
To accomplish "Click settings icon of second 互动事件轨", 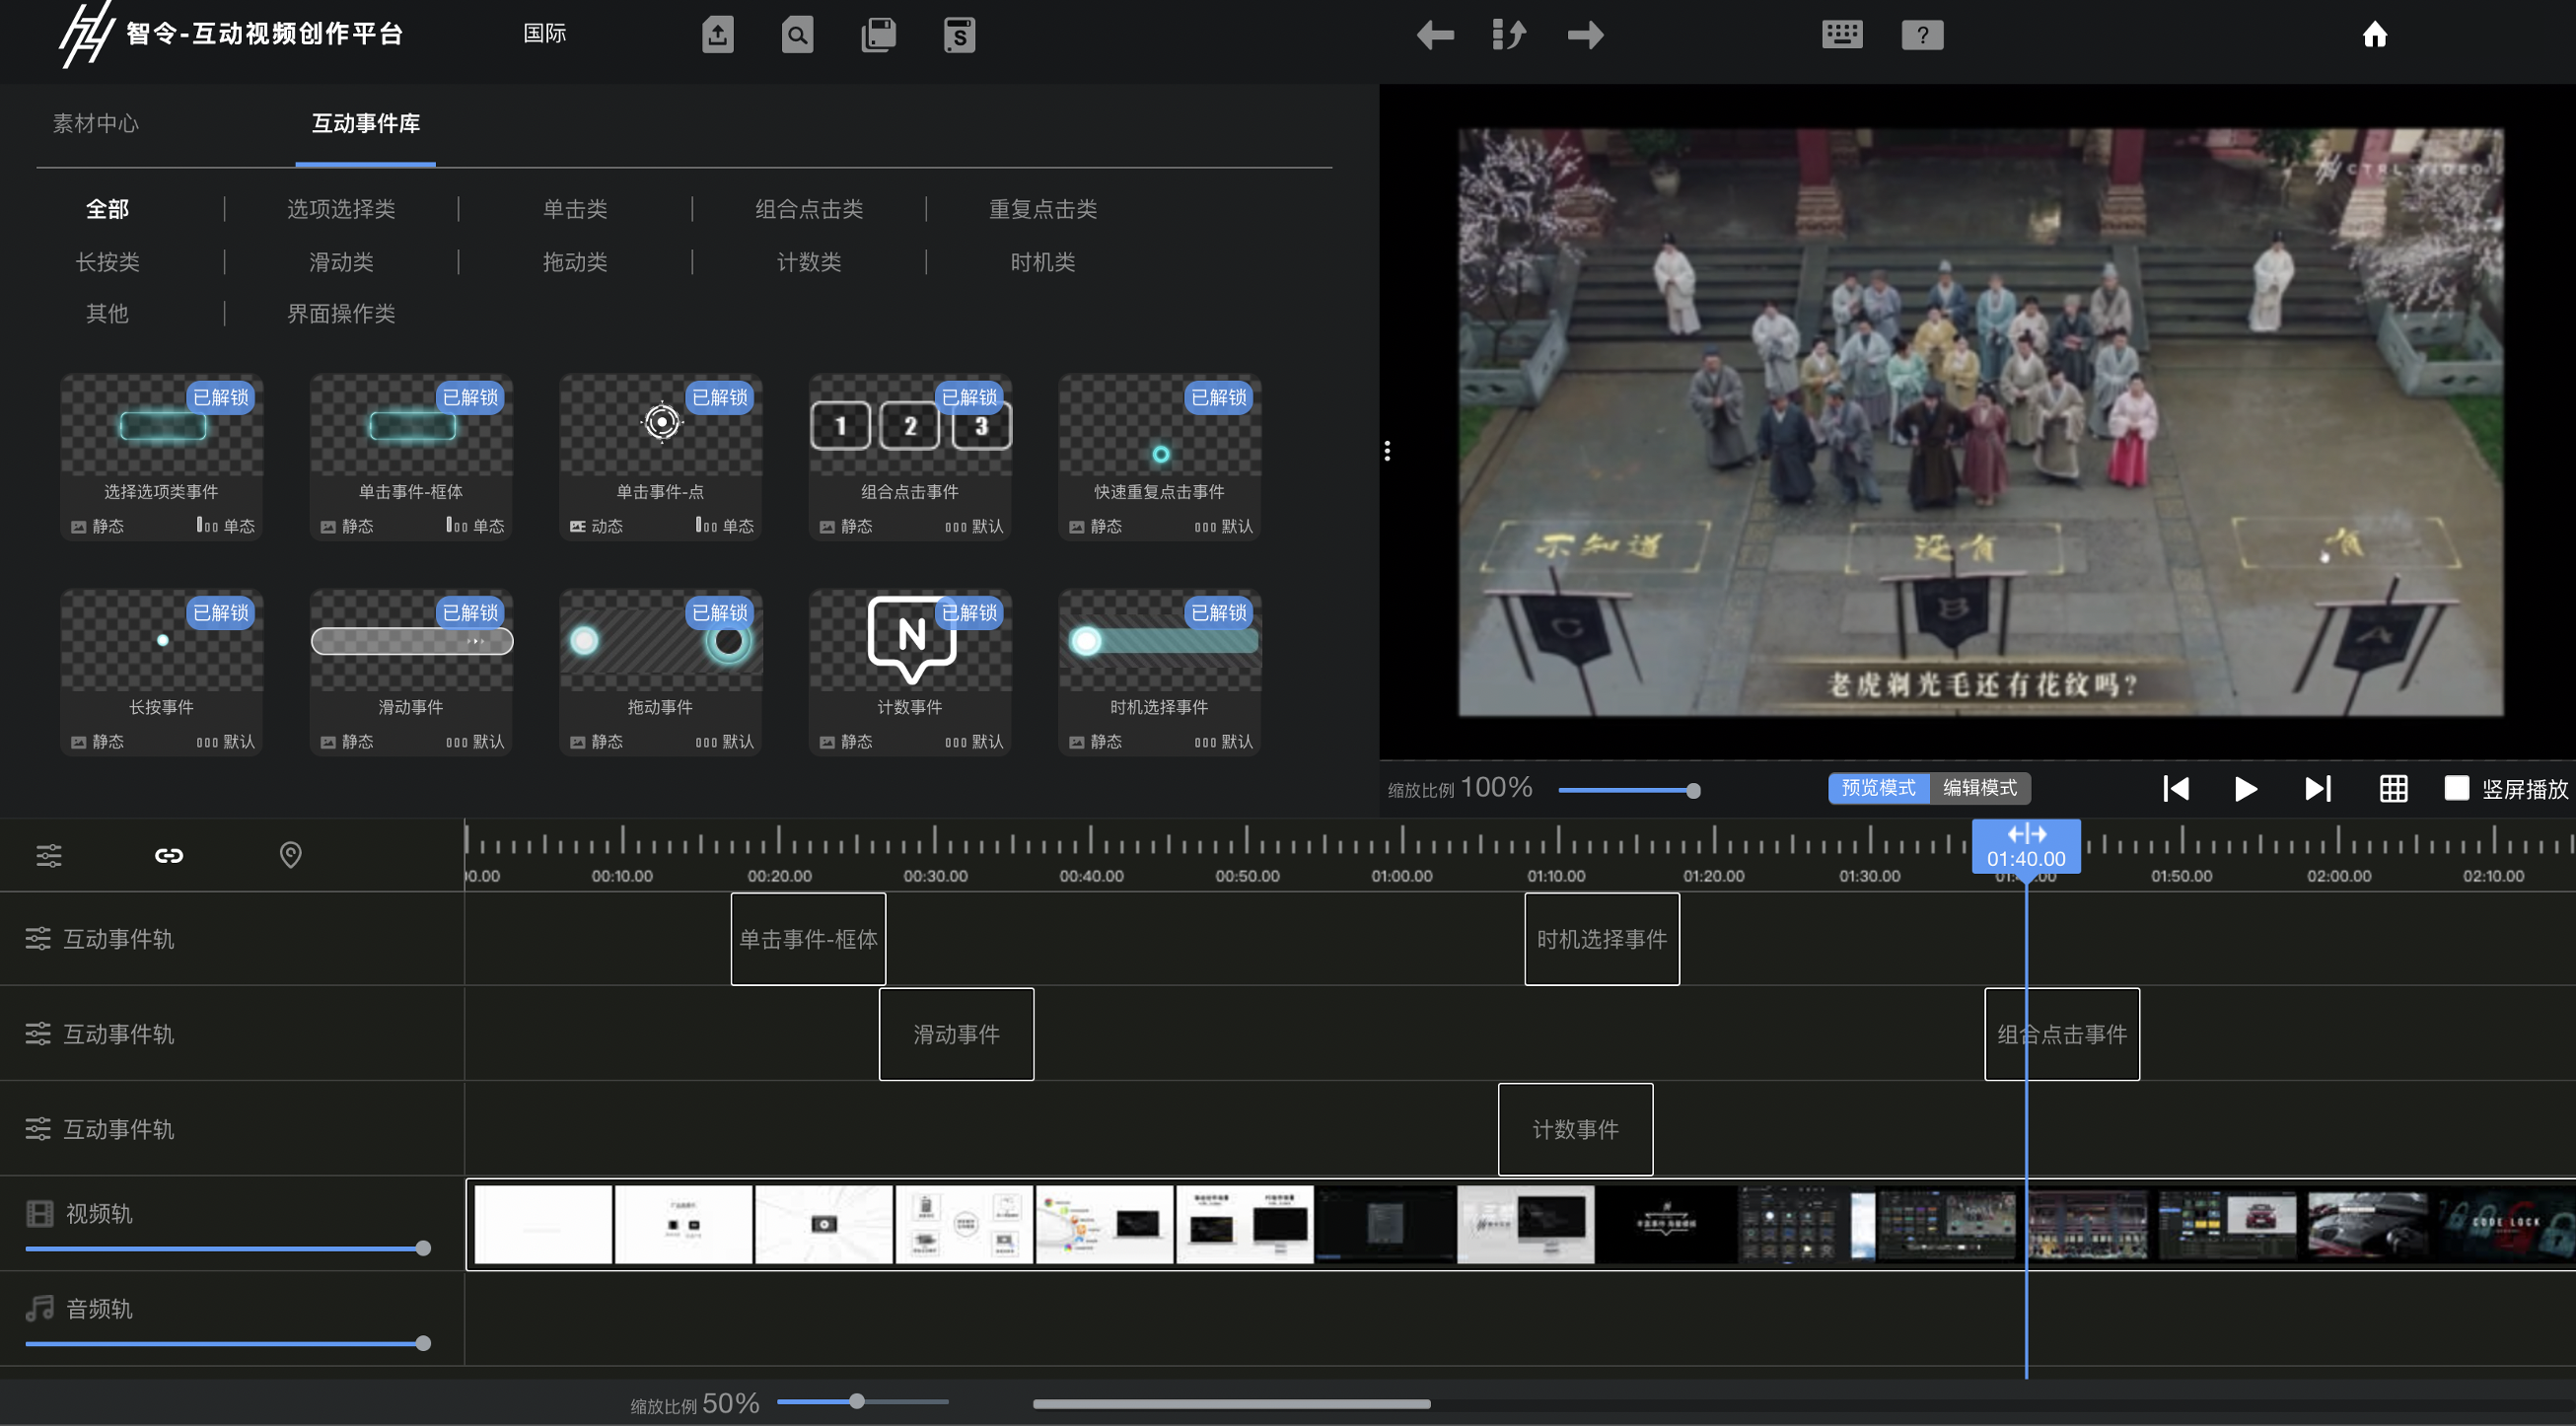I will (x=38, y=1034).
